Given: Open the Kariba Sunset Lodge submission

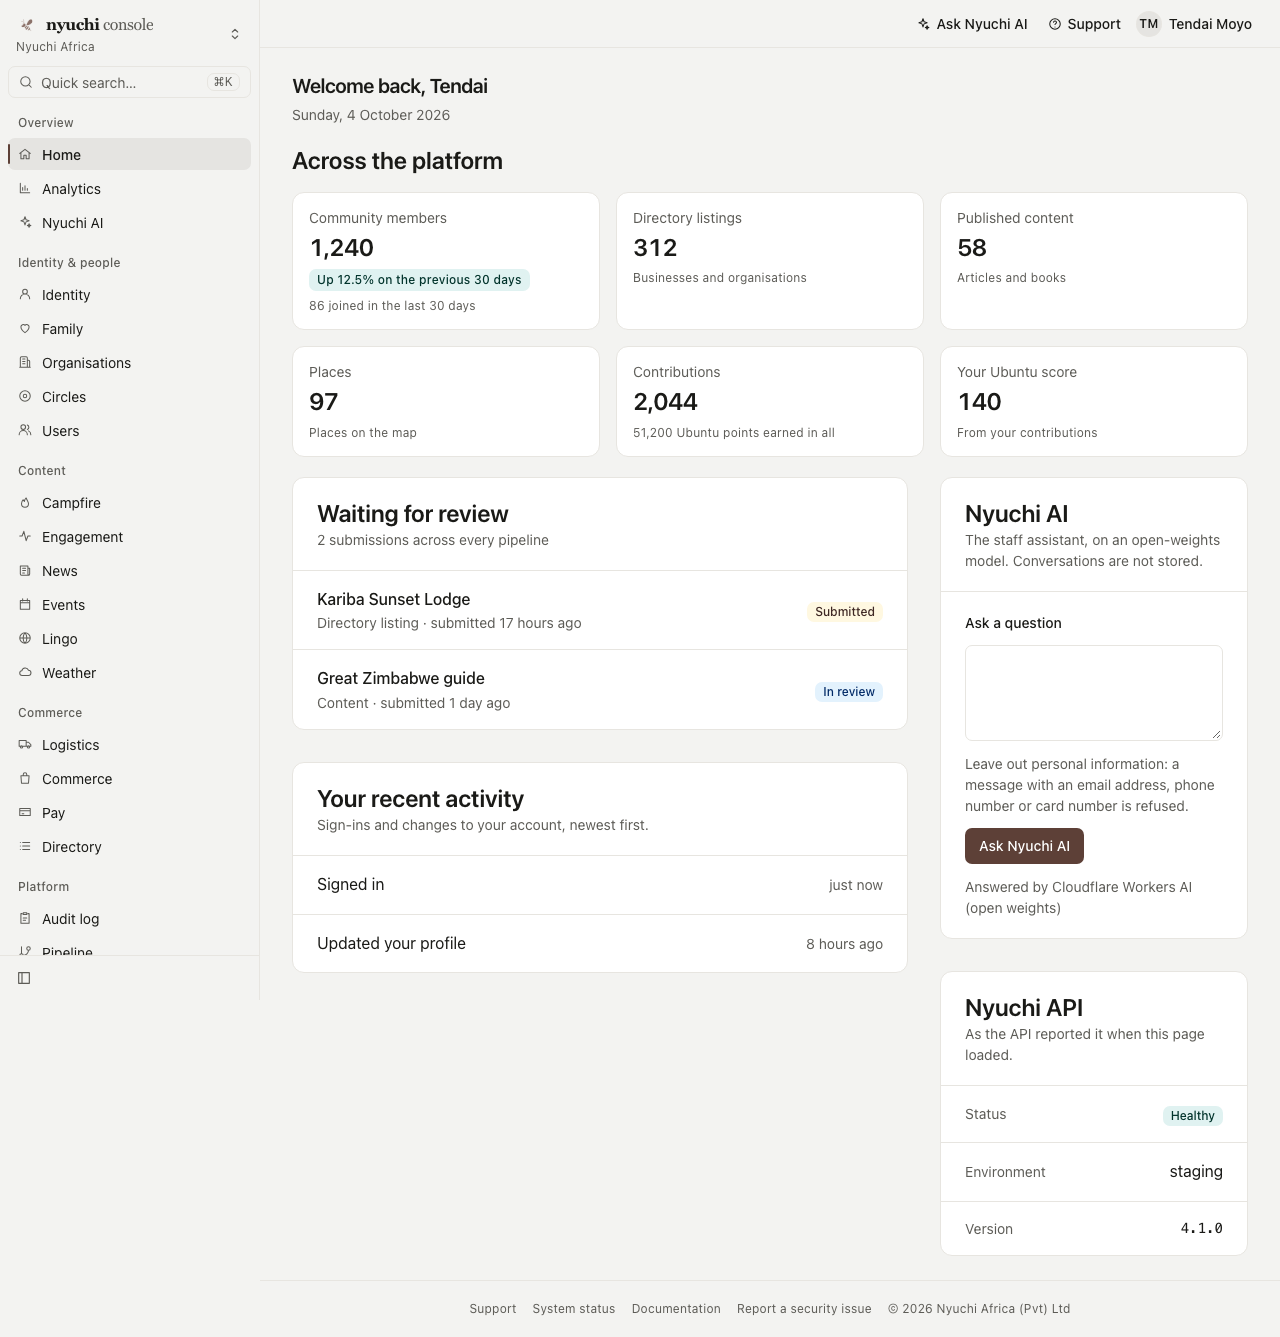Looking at the screenshot, I should click(x=600, y=610).
